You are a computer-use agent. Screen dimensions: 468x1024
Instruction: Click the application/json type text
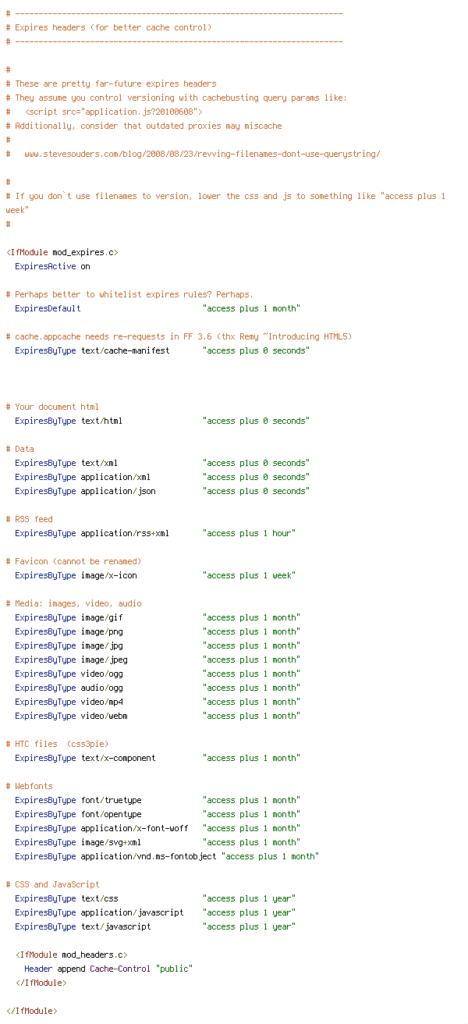(118, 491)
